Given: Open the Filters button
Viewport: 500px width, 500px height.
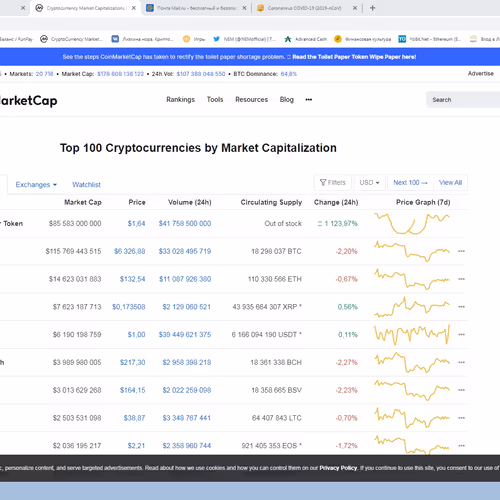Looking at the screenshot, I should click(x=333, y=182).
